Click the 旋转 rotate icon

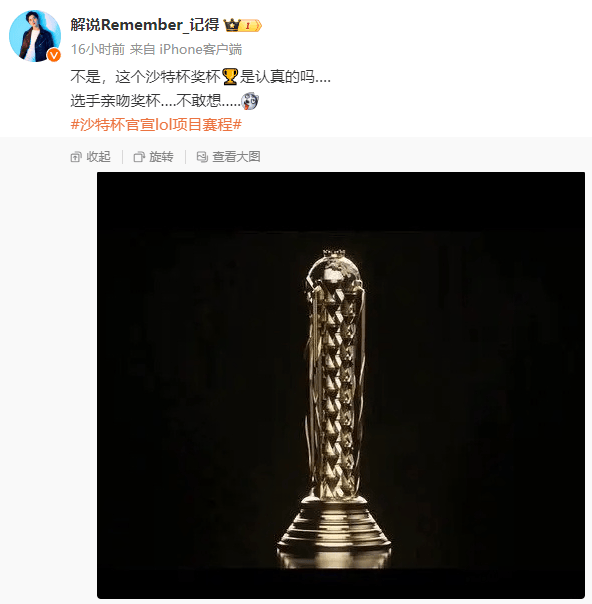(x=139, y=157)
